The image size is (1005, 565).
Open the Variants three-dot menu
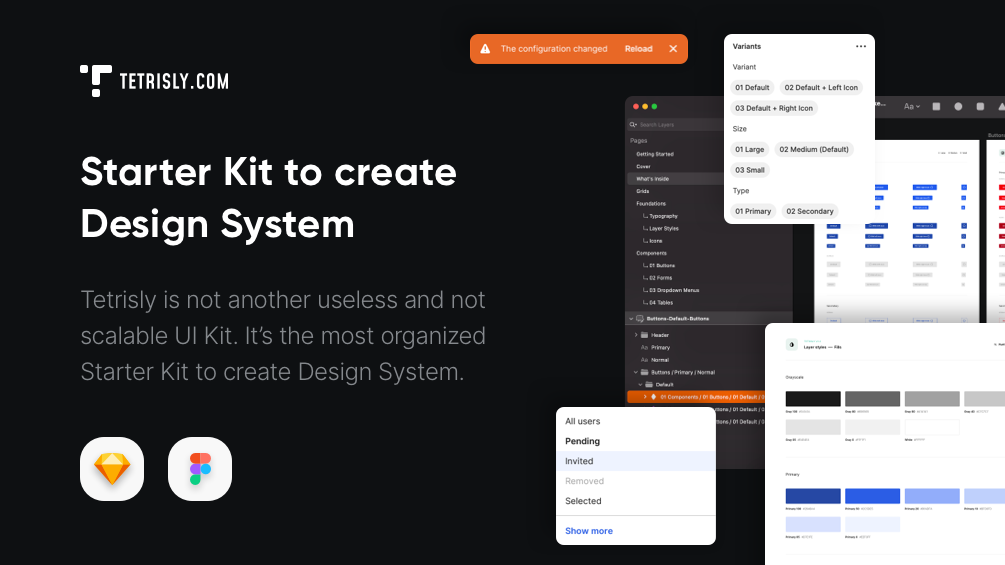pos(861,46)
